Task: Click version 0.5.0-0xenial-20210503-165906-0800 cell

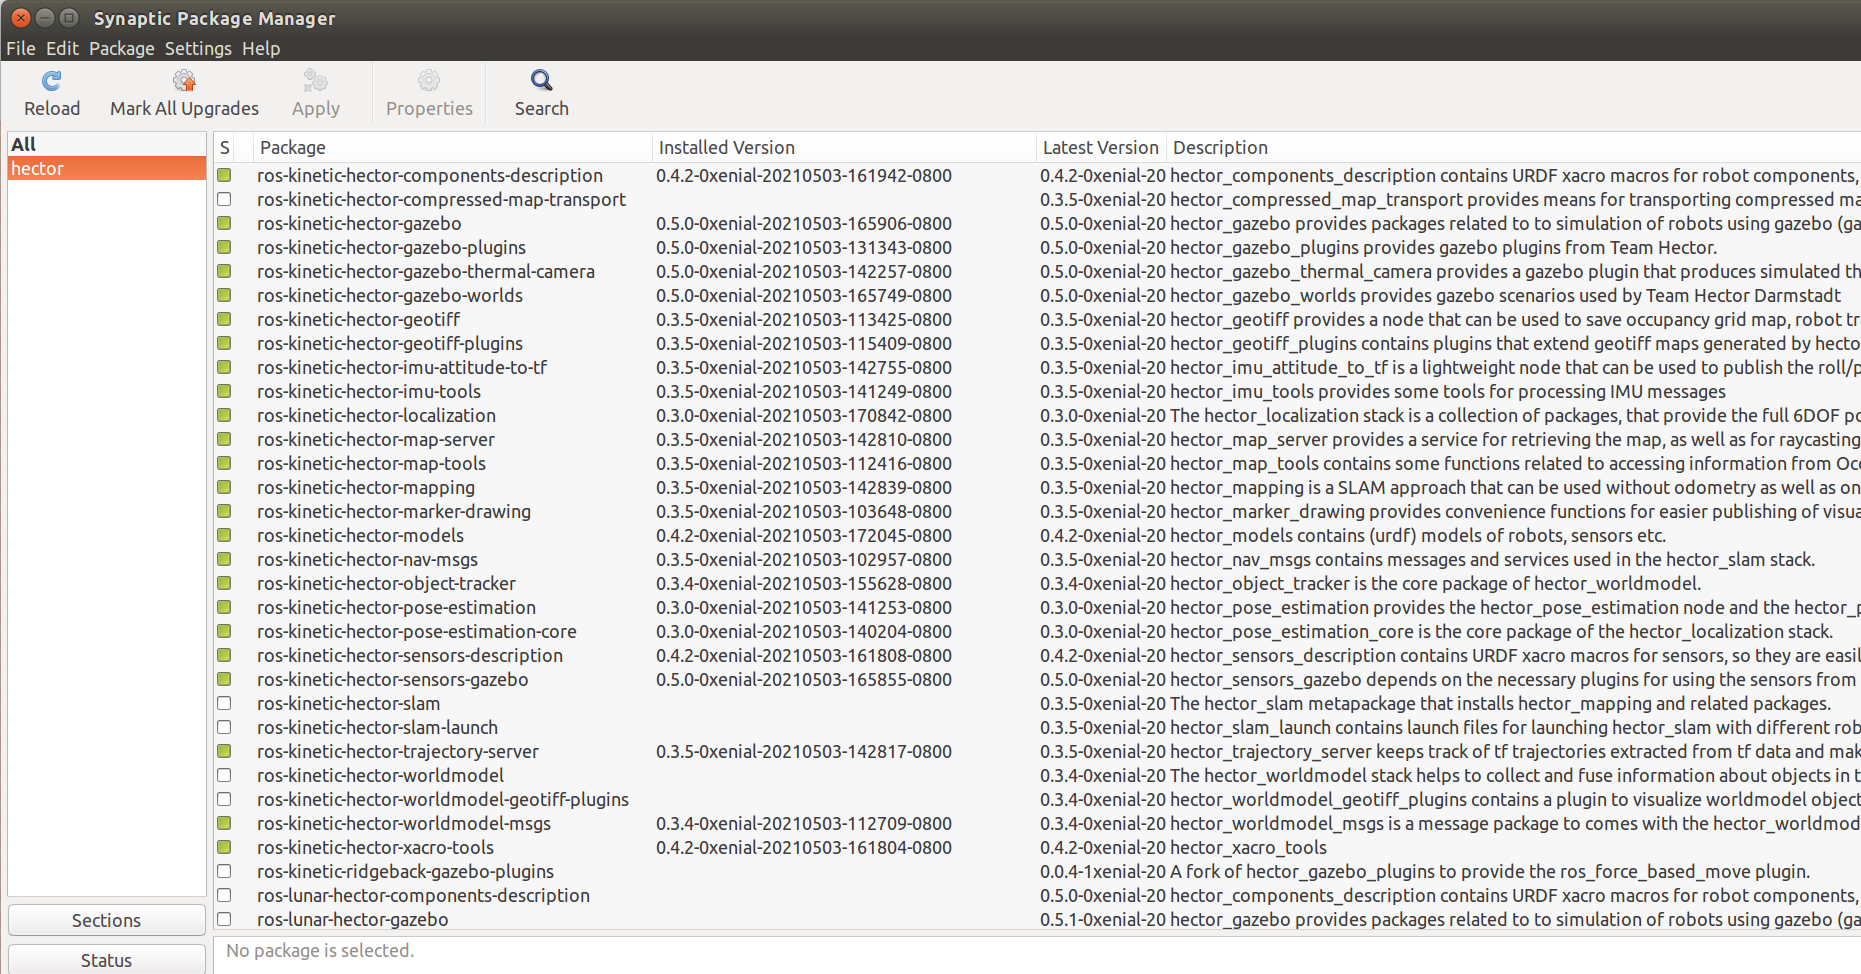Action: 804,223
